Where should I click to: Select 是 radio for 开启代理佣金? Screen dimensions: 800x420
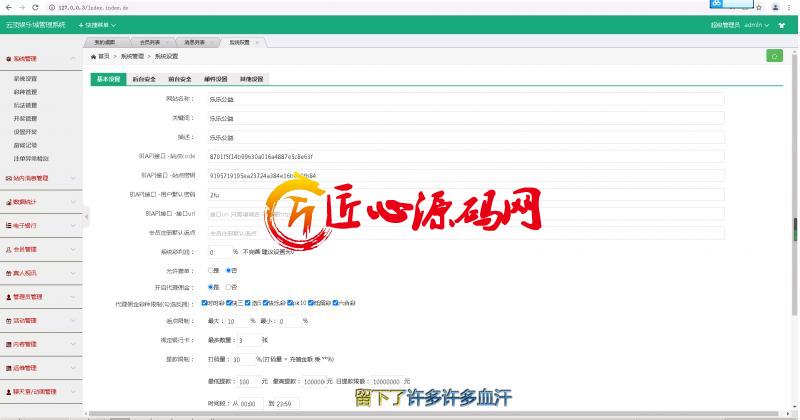[x=210, y=287]
